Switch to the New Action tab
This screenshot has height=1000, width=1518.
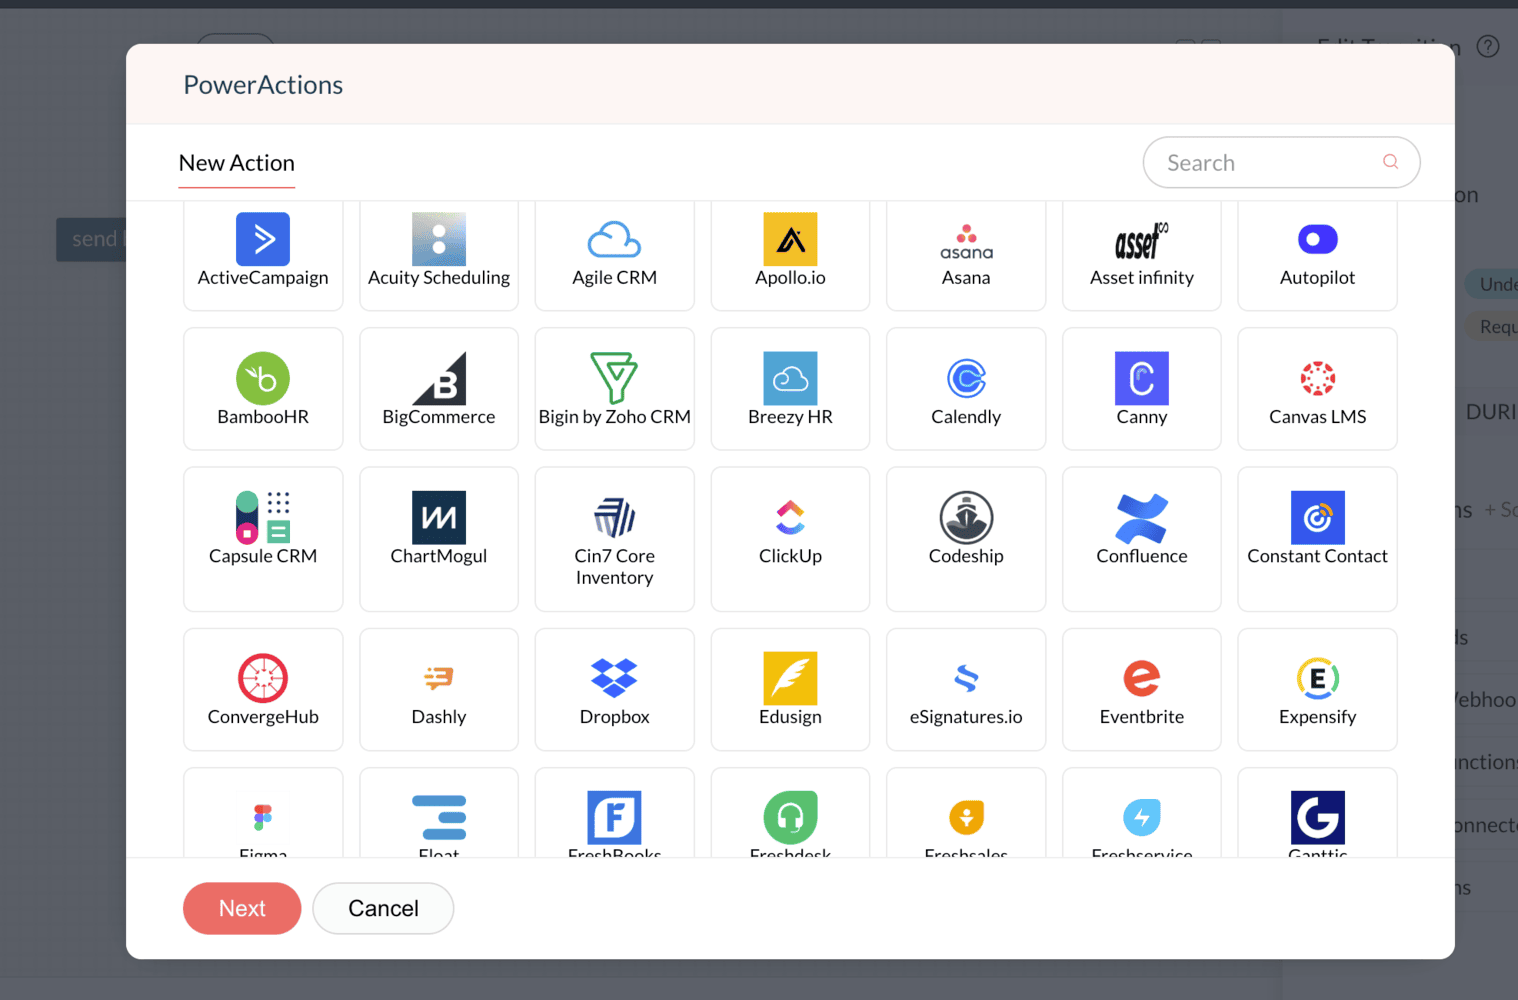pos(237,163)
